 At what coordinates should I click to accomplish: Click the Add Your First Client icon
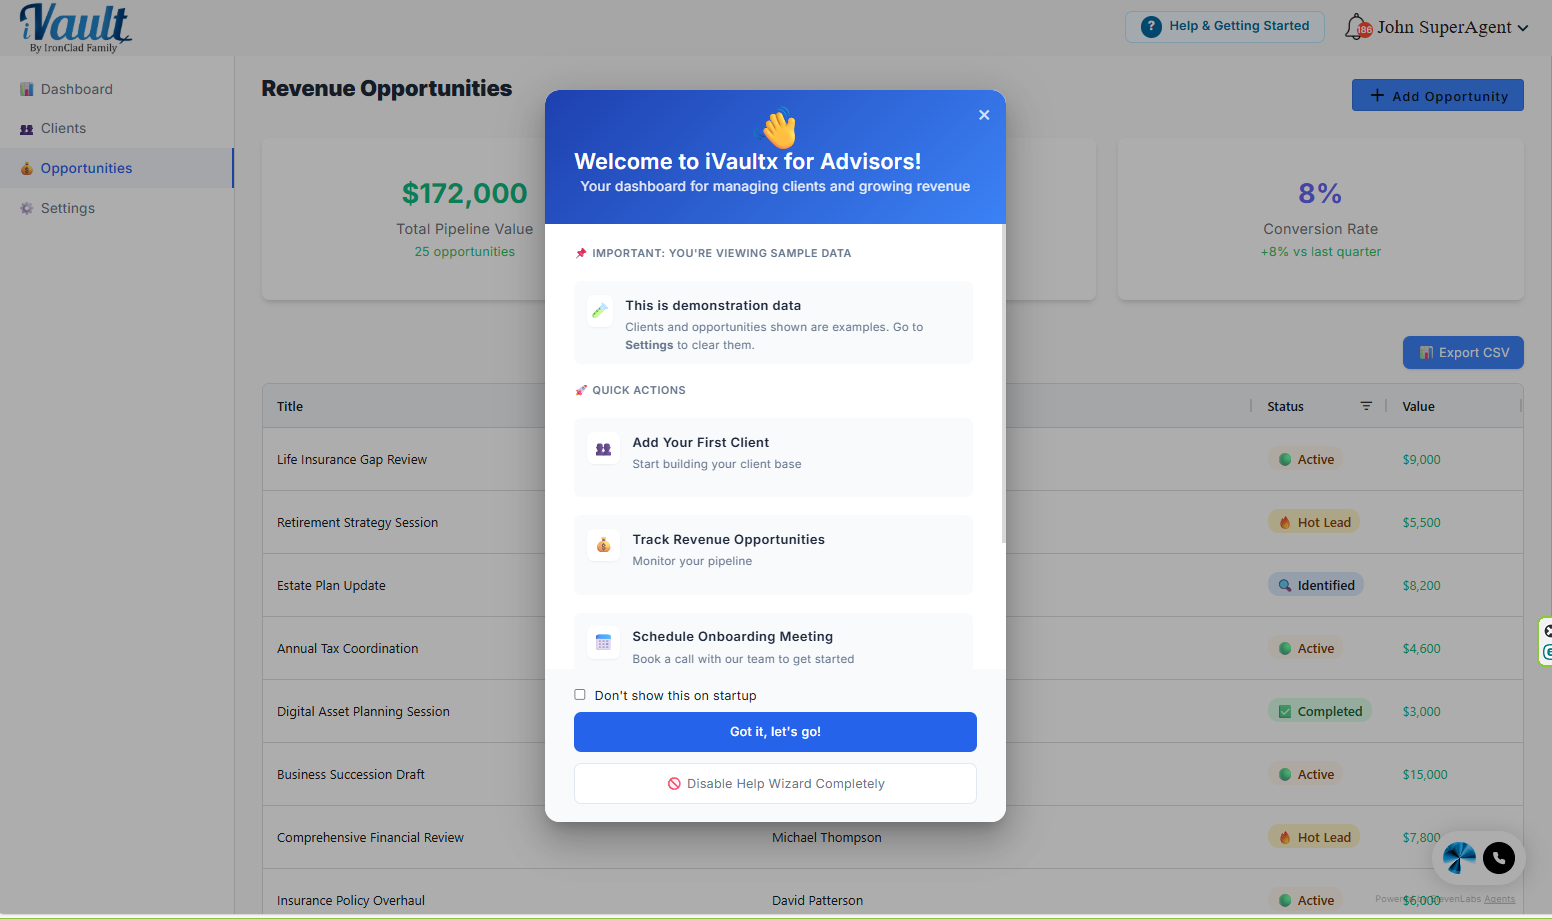[603, 449]
